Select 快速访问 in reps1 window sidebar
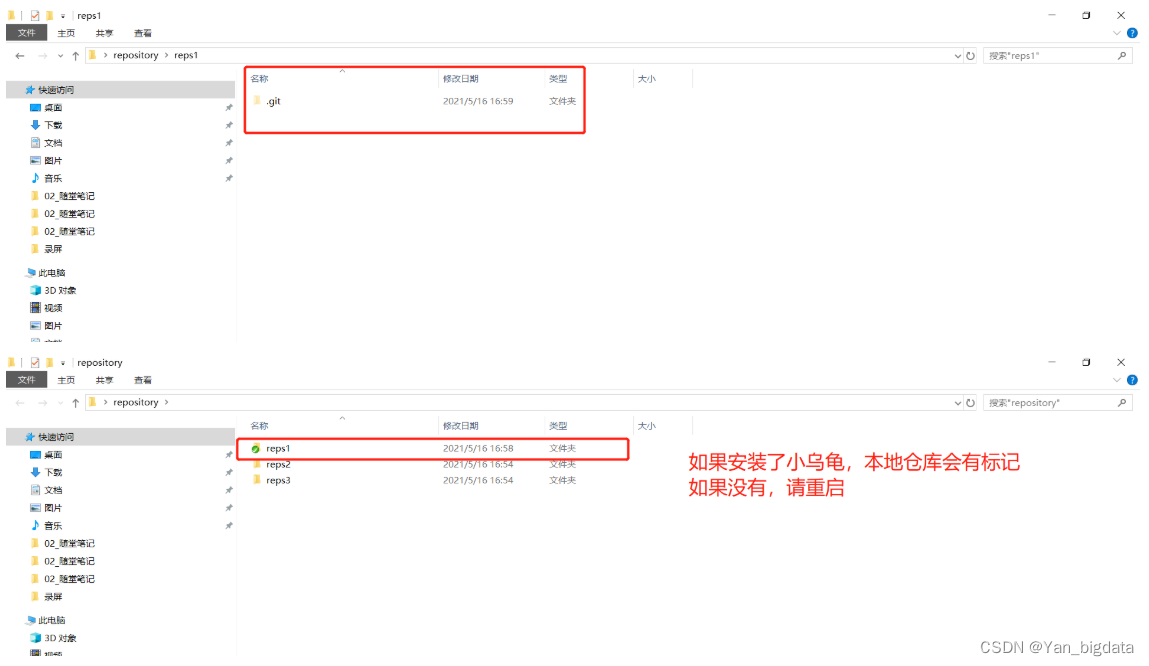This screenshot has height=666, width=1149. point(120,90)
